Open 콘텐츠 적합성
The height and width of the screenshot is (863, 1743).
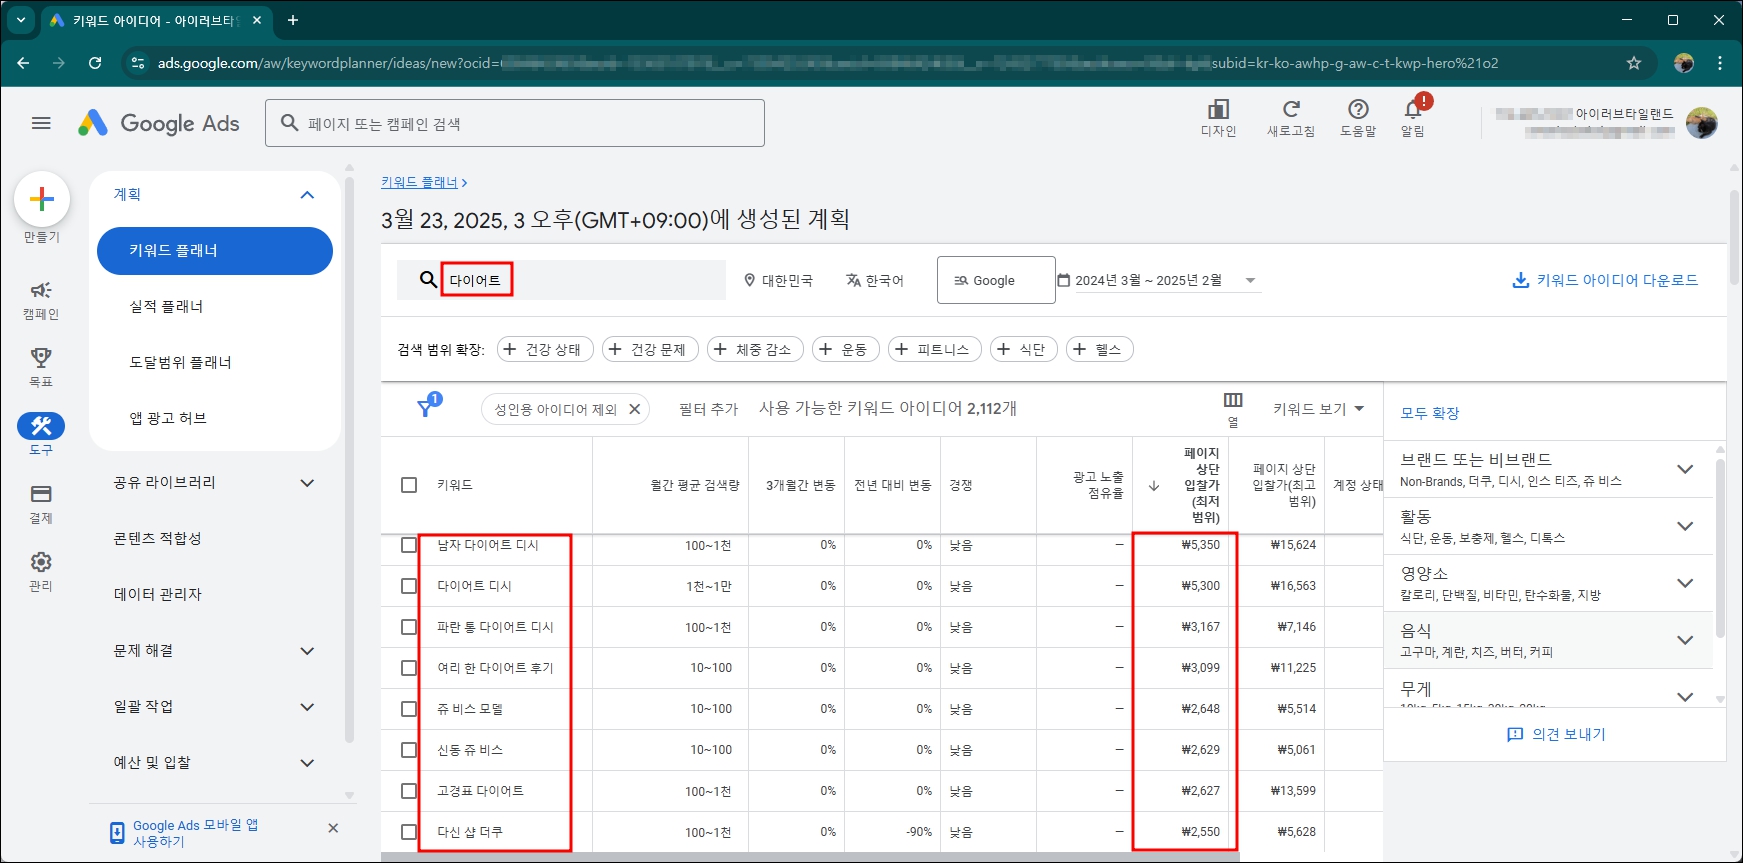(x=158, y=538)
